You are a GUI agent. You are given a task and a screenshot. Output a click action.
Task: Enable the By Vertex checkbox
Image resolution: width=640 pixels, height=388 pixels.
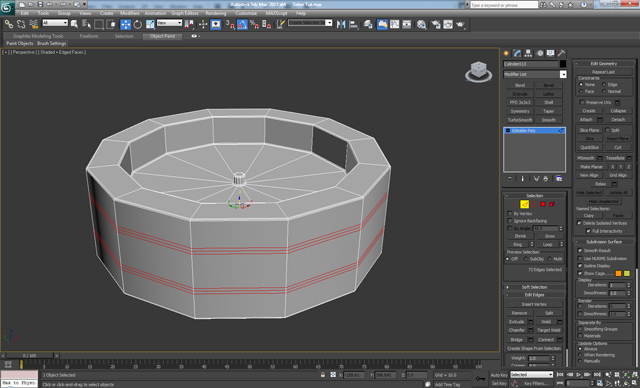point(509,213)
